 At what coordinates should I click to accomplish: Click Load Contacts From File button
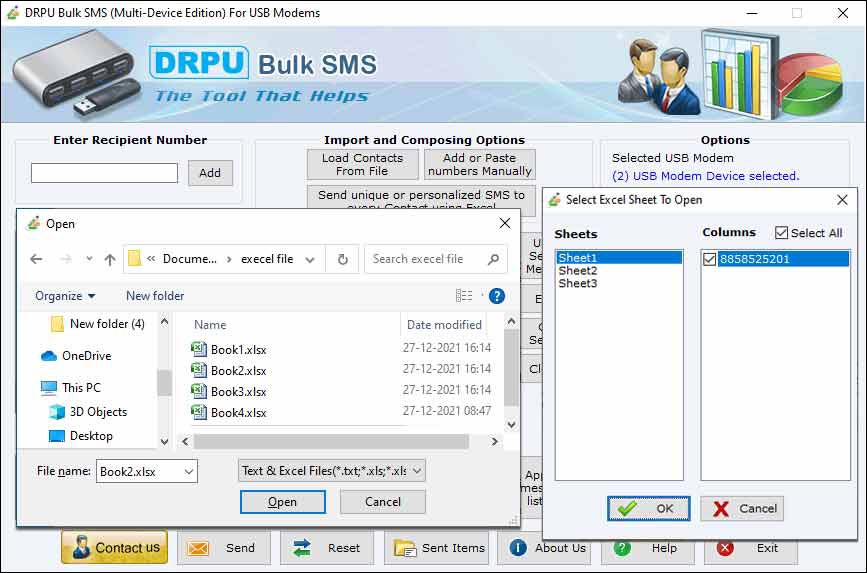pyautogui.click(x=362, y=164)
